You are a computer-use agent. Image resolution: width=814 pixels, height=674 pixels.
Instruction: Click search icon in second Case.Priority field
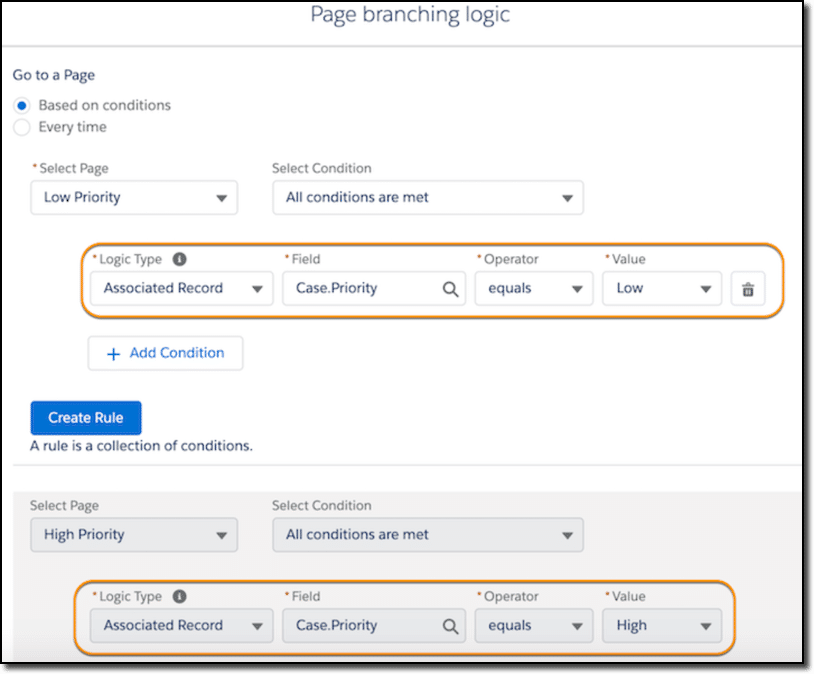tap(450, 626)
